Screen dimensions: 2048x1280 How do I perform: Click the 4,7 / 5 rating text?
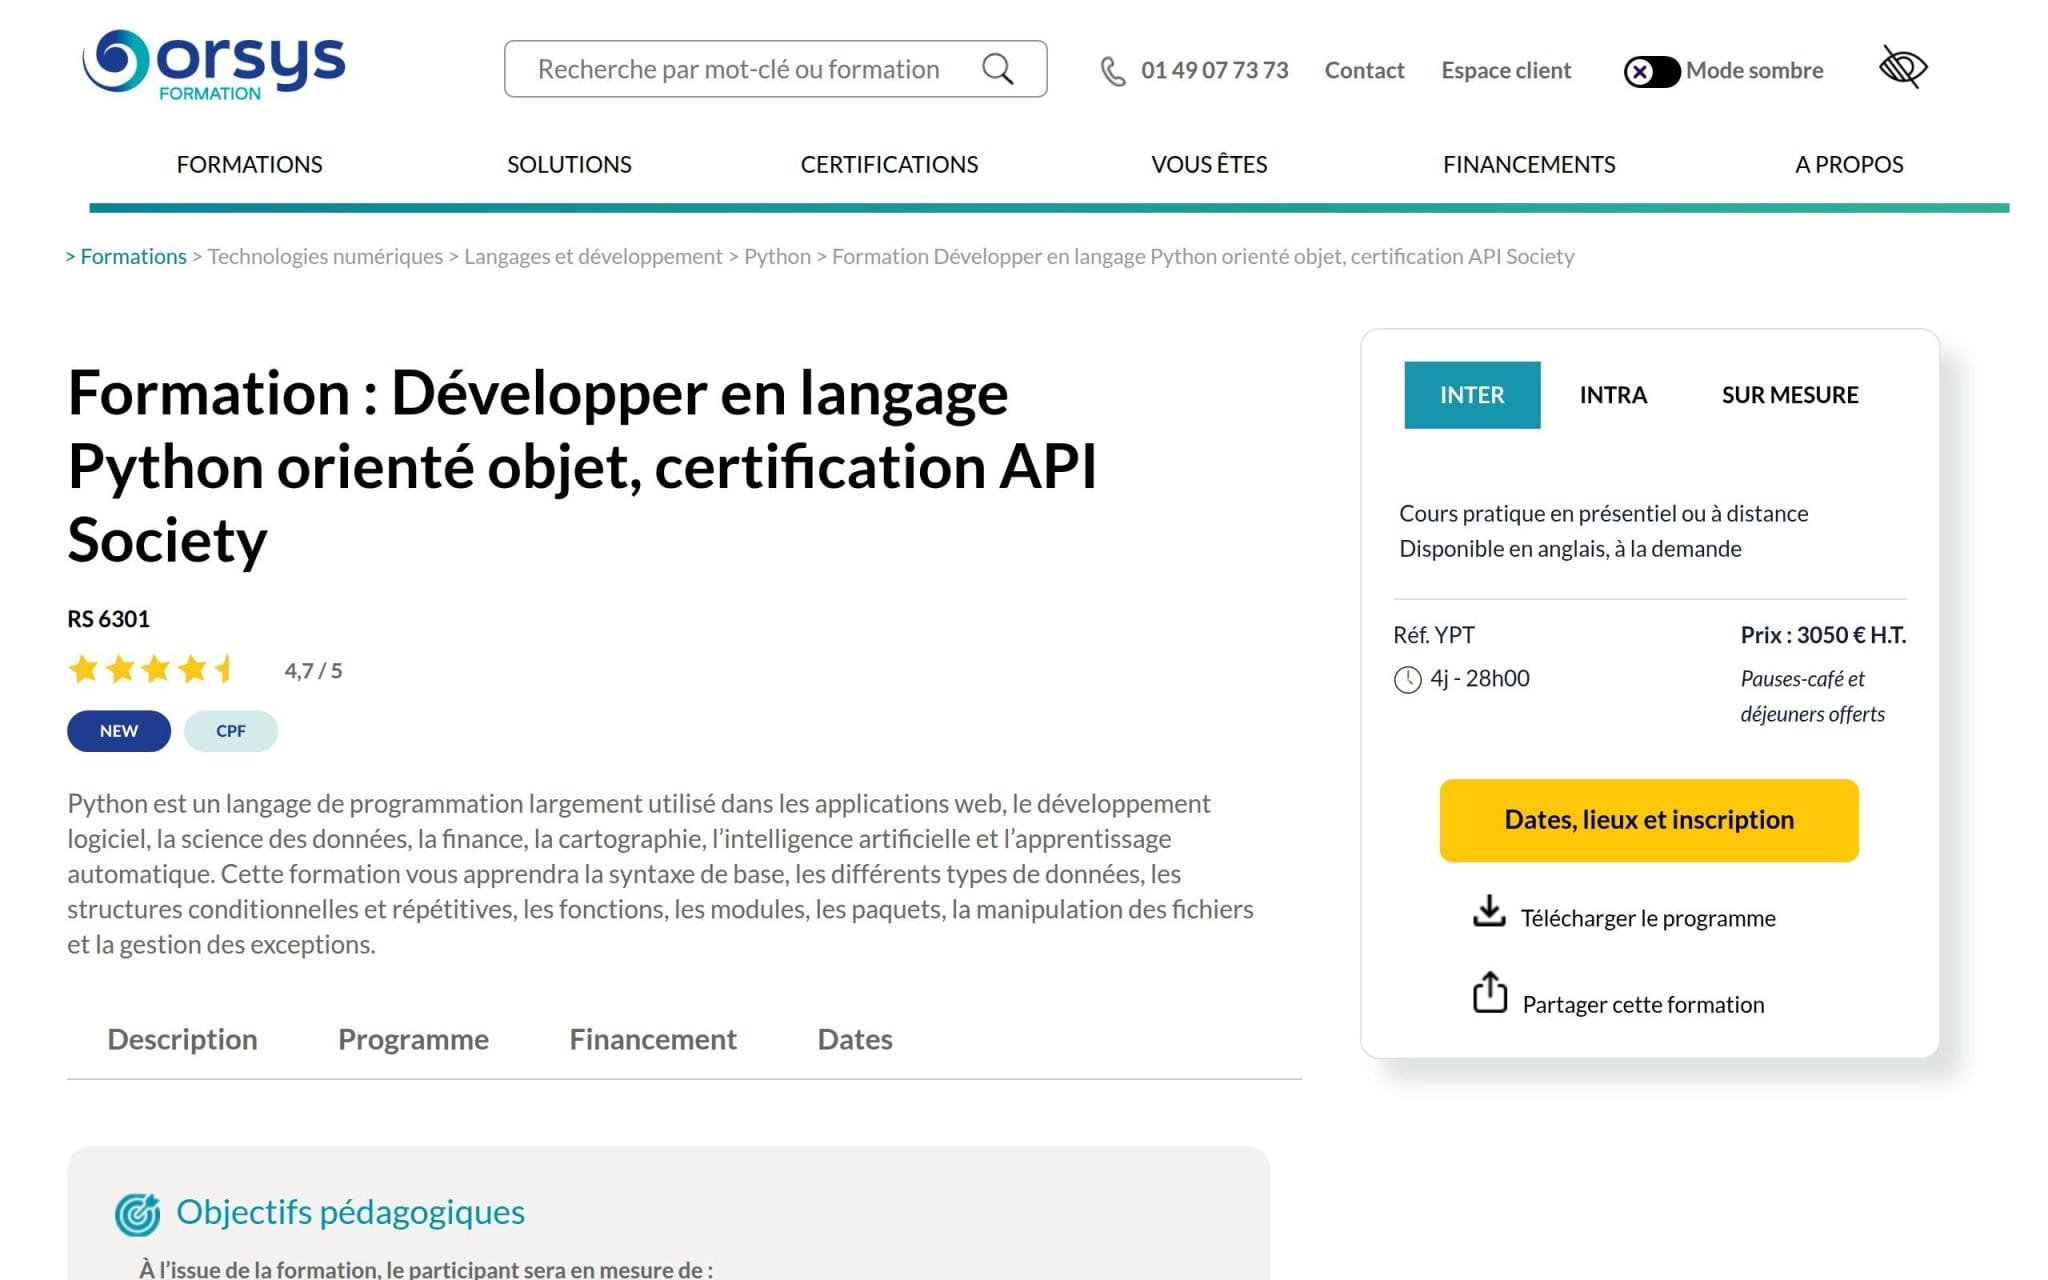pos(313,671)
